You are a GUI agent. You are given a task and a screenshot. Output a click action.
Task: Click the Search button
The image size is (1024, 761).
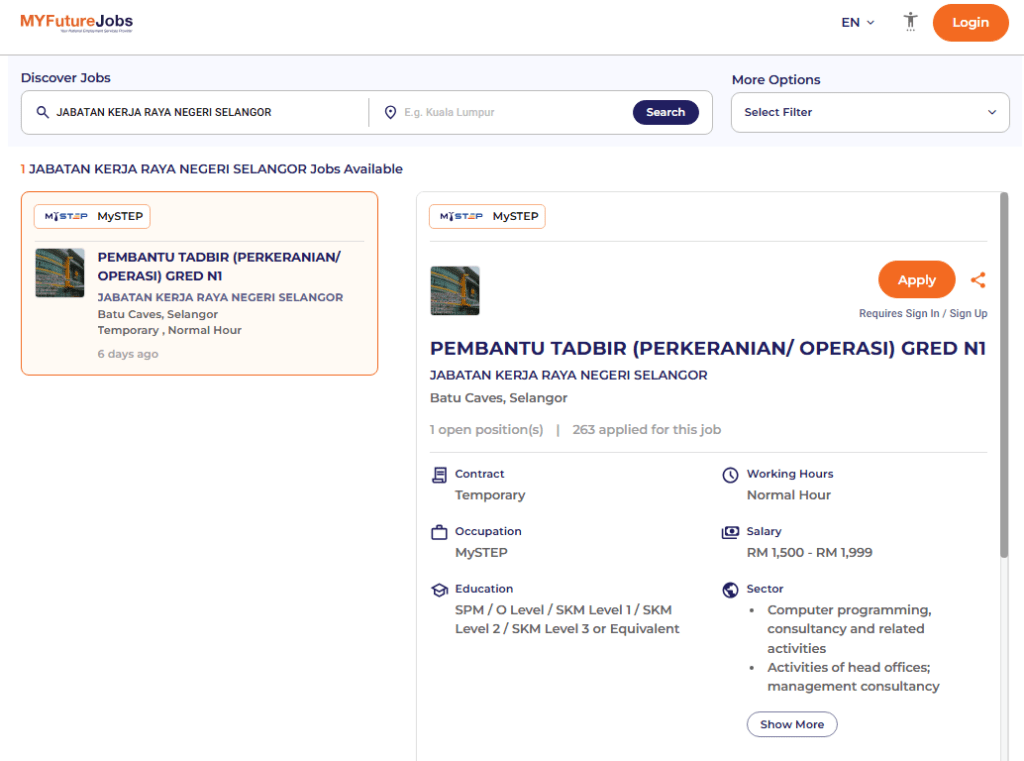pyautogui.click(x=665, y=112)
